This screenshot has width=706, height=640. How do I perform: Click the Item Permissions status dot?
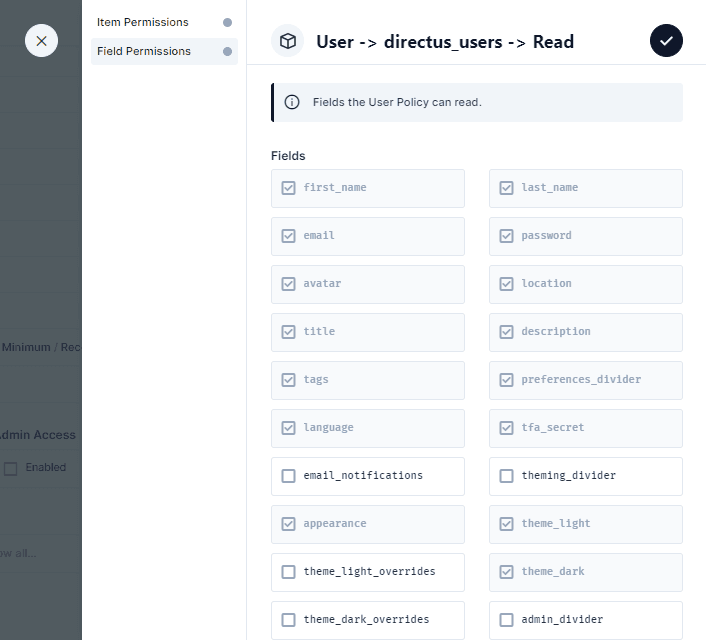(227, 23)
